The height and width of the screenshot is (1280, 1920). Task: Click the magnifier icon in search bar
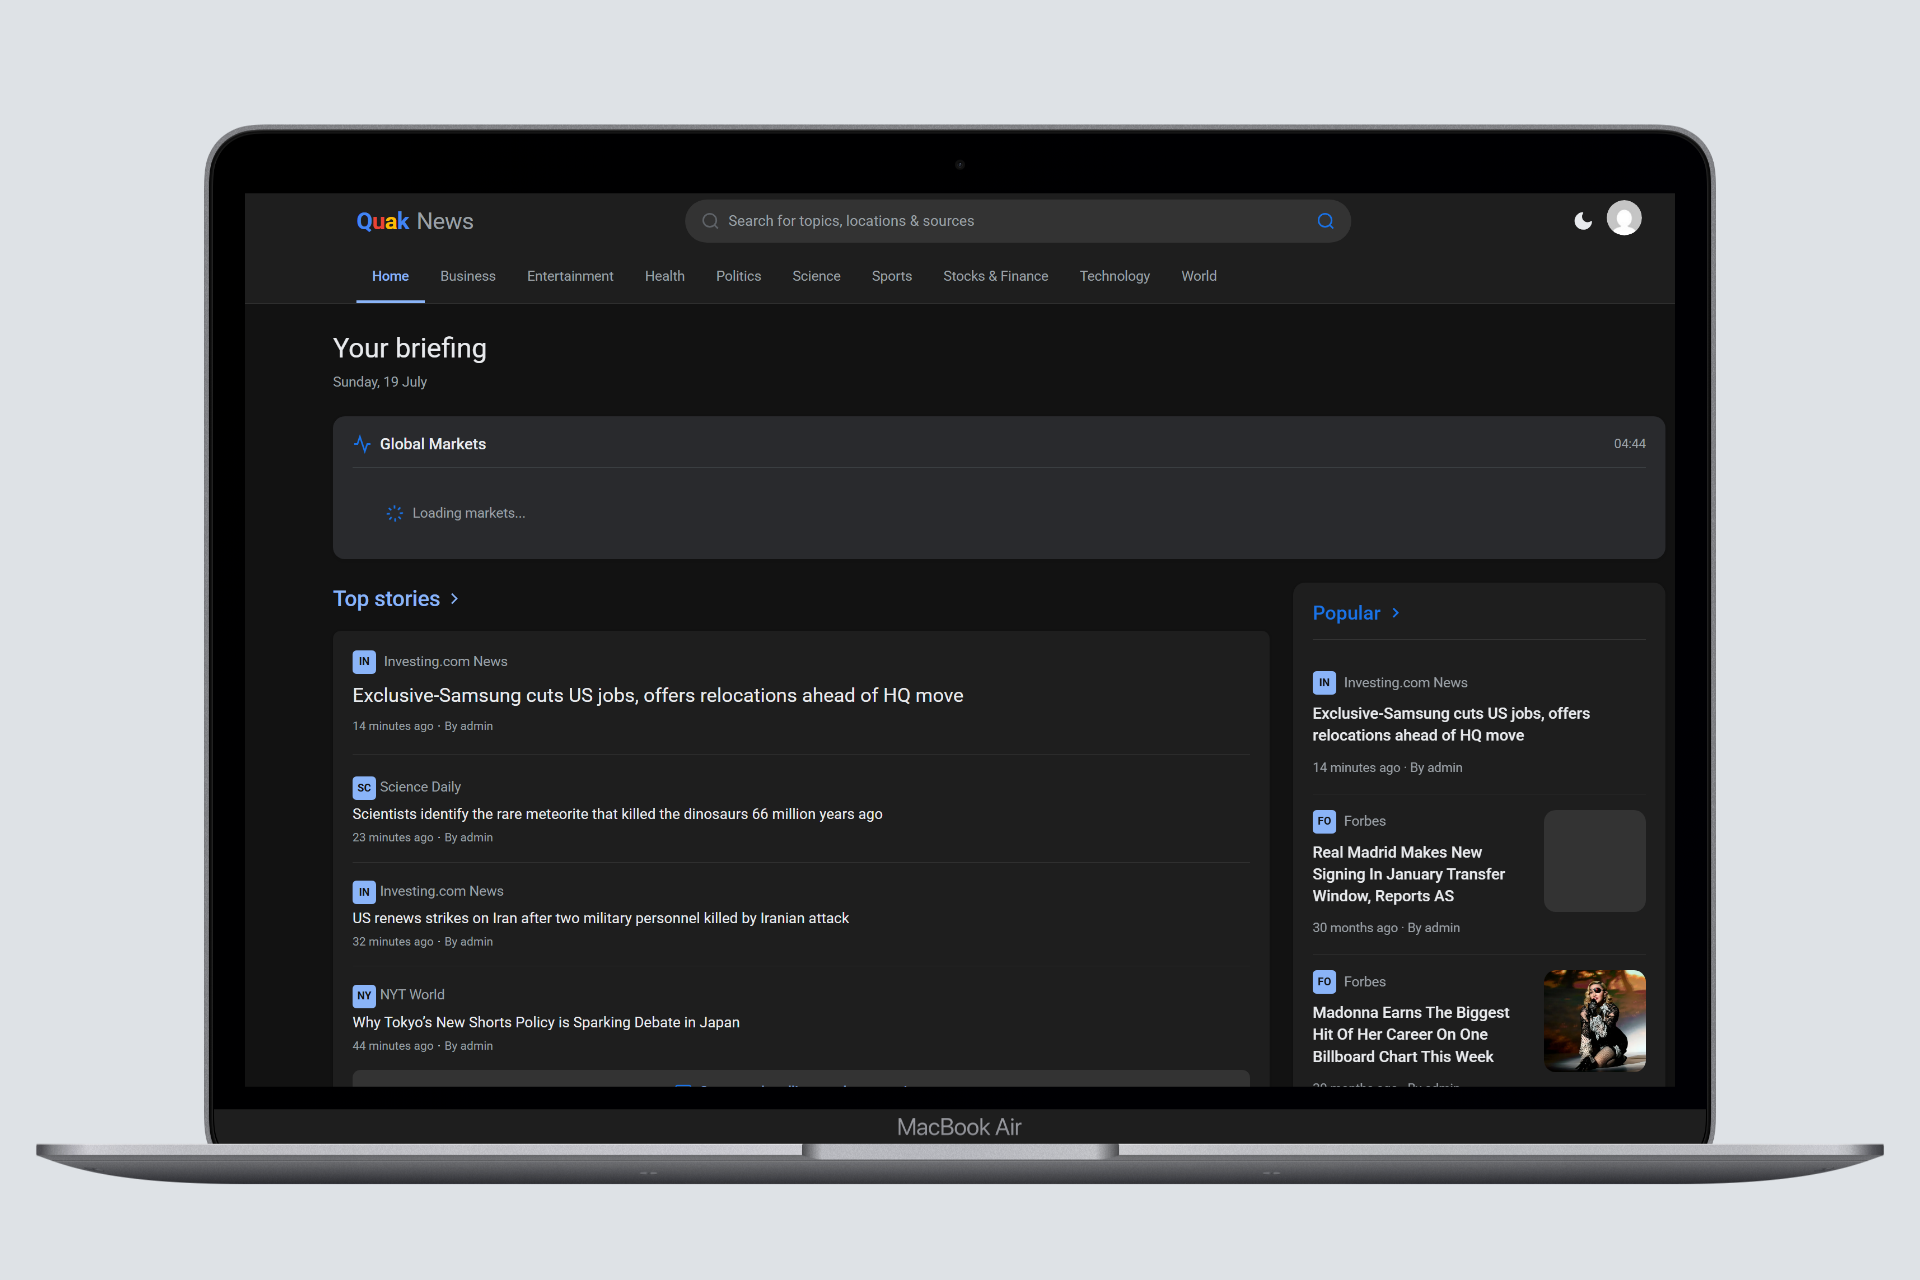pyautogui.click(x=710, y=221)
